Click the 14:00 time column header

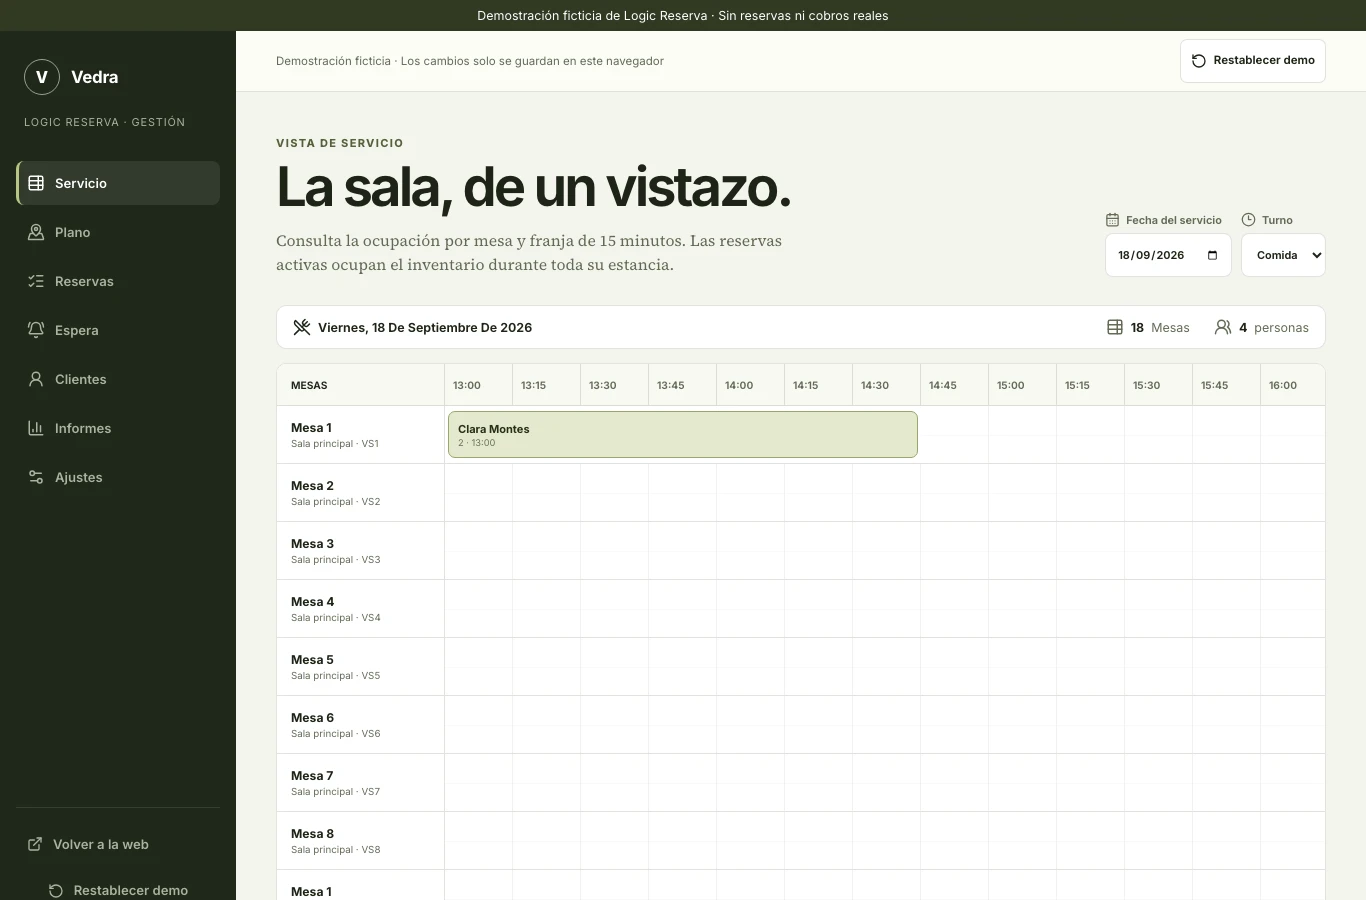751,385
